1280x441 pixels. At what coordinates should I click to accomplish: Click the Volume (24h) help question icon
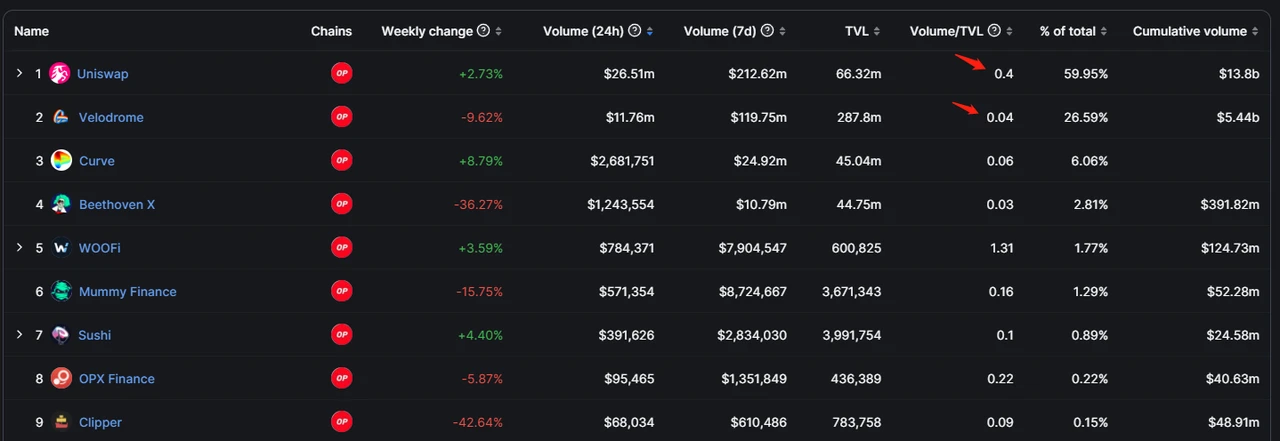click(x=636, y=31)
